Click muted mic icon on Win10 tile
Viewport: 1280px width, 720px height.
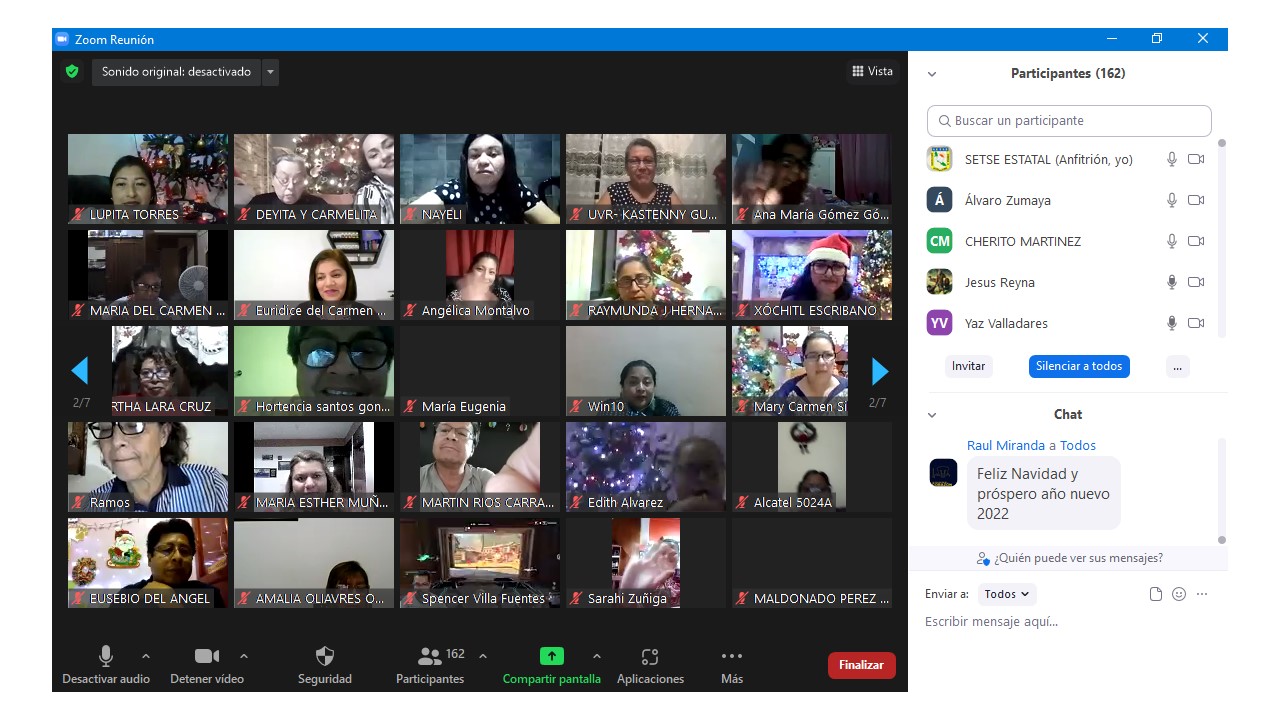point(576,406)
